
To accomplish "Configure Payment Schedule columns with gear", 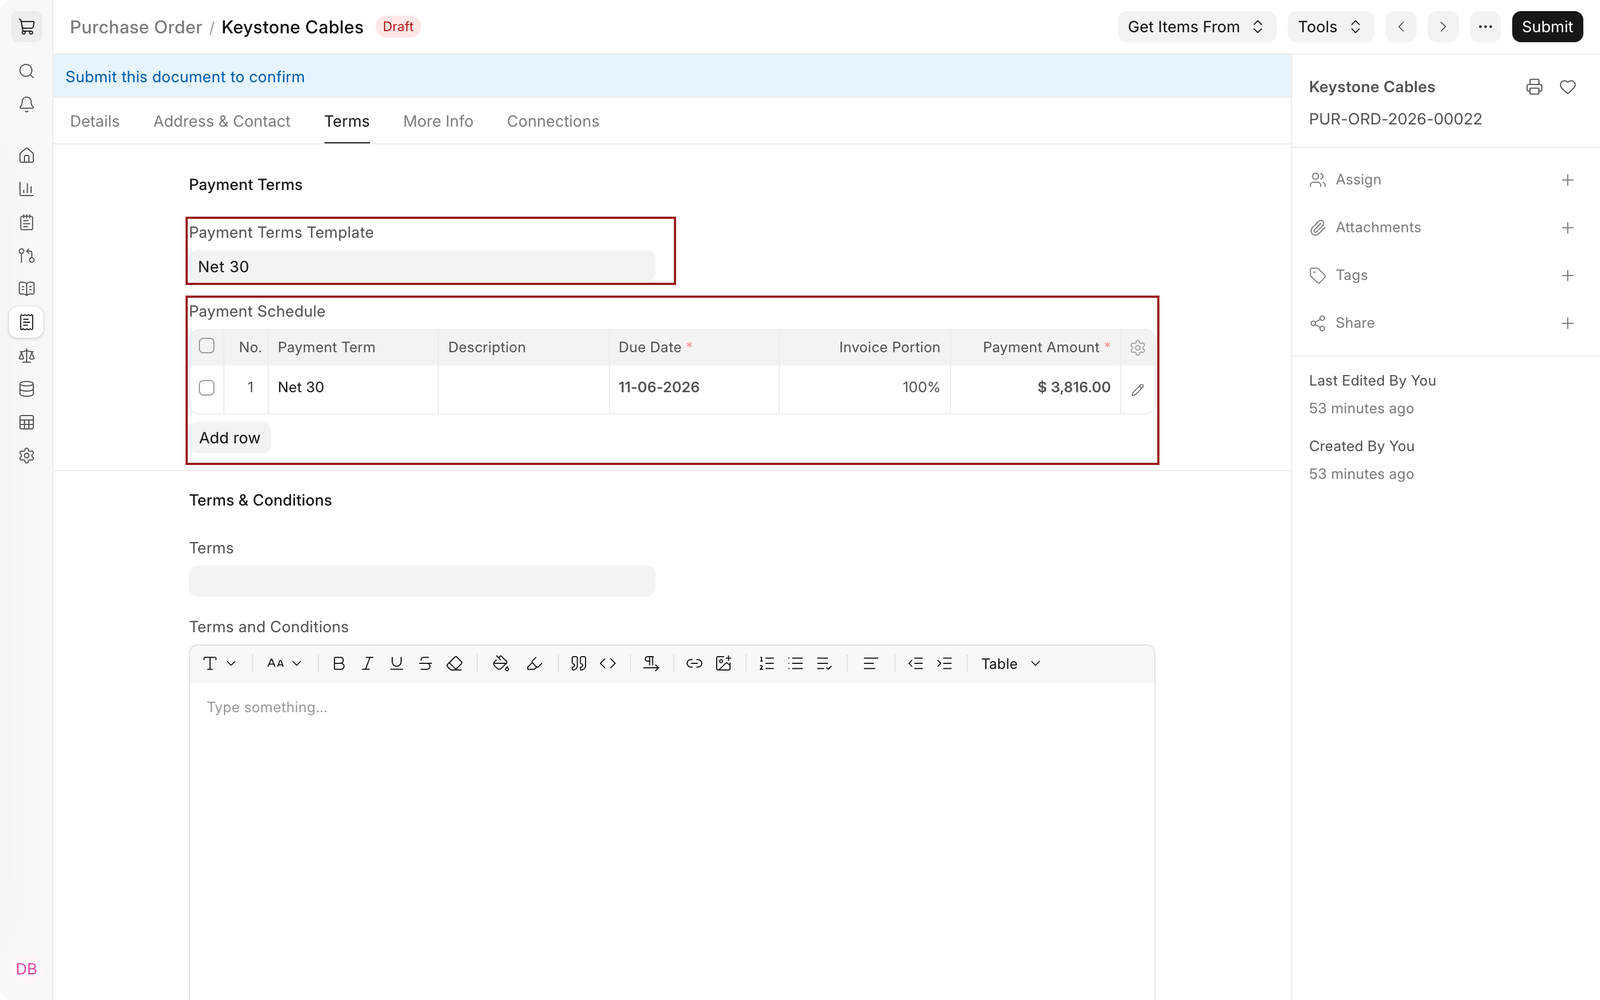I will pos(1137,348).
